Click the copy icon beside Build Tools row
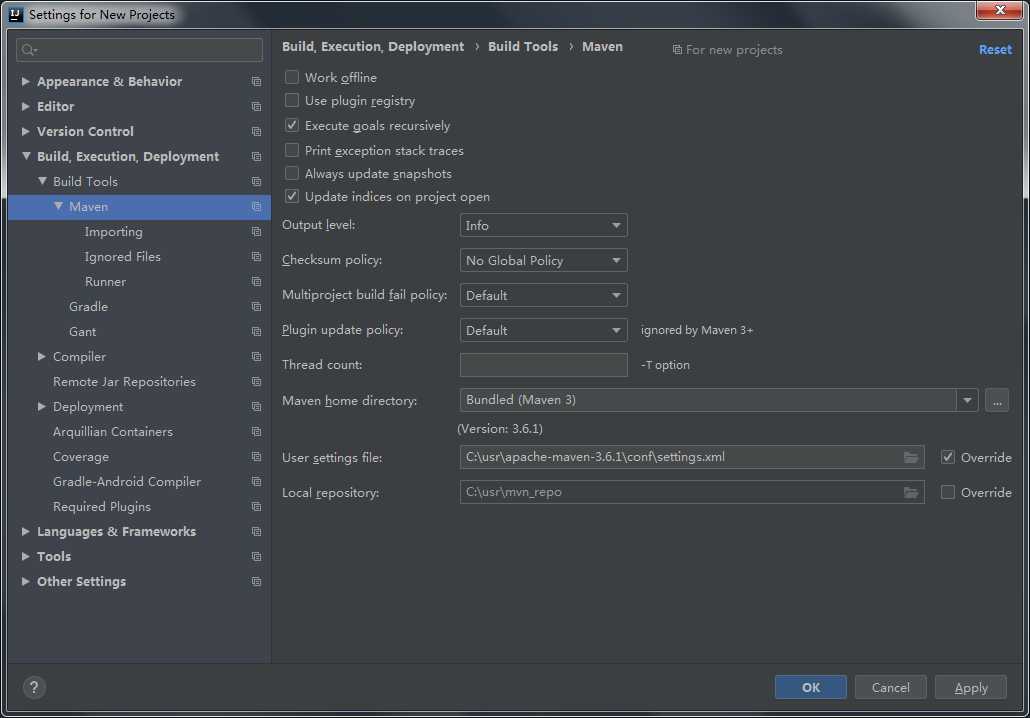This screenshot has width=1030, height=718. tap(256, 181)
